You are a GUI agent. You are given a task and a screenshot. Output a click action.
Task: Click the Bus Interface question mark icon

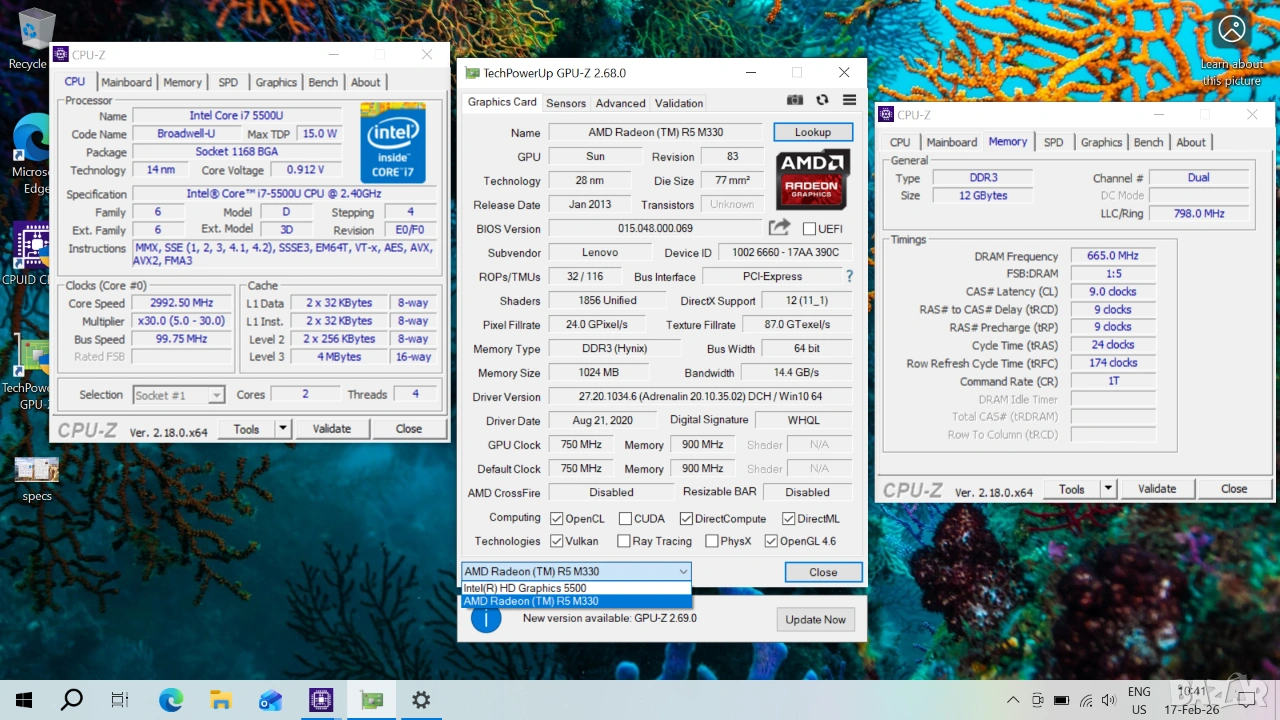849,276
